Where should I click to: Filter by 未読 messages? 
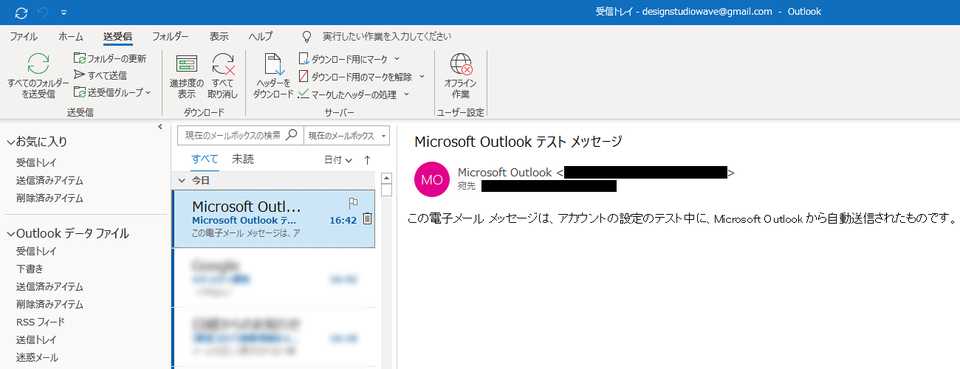(243, 160)
